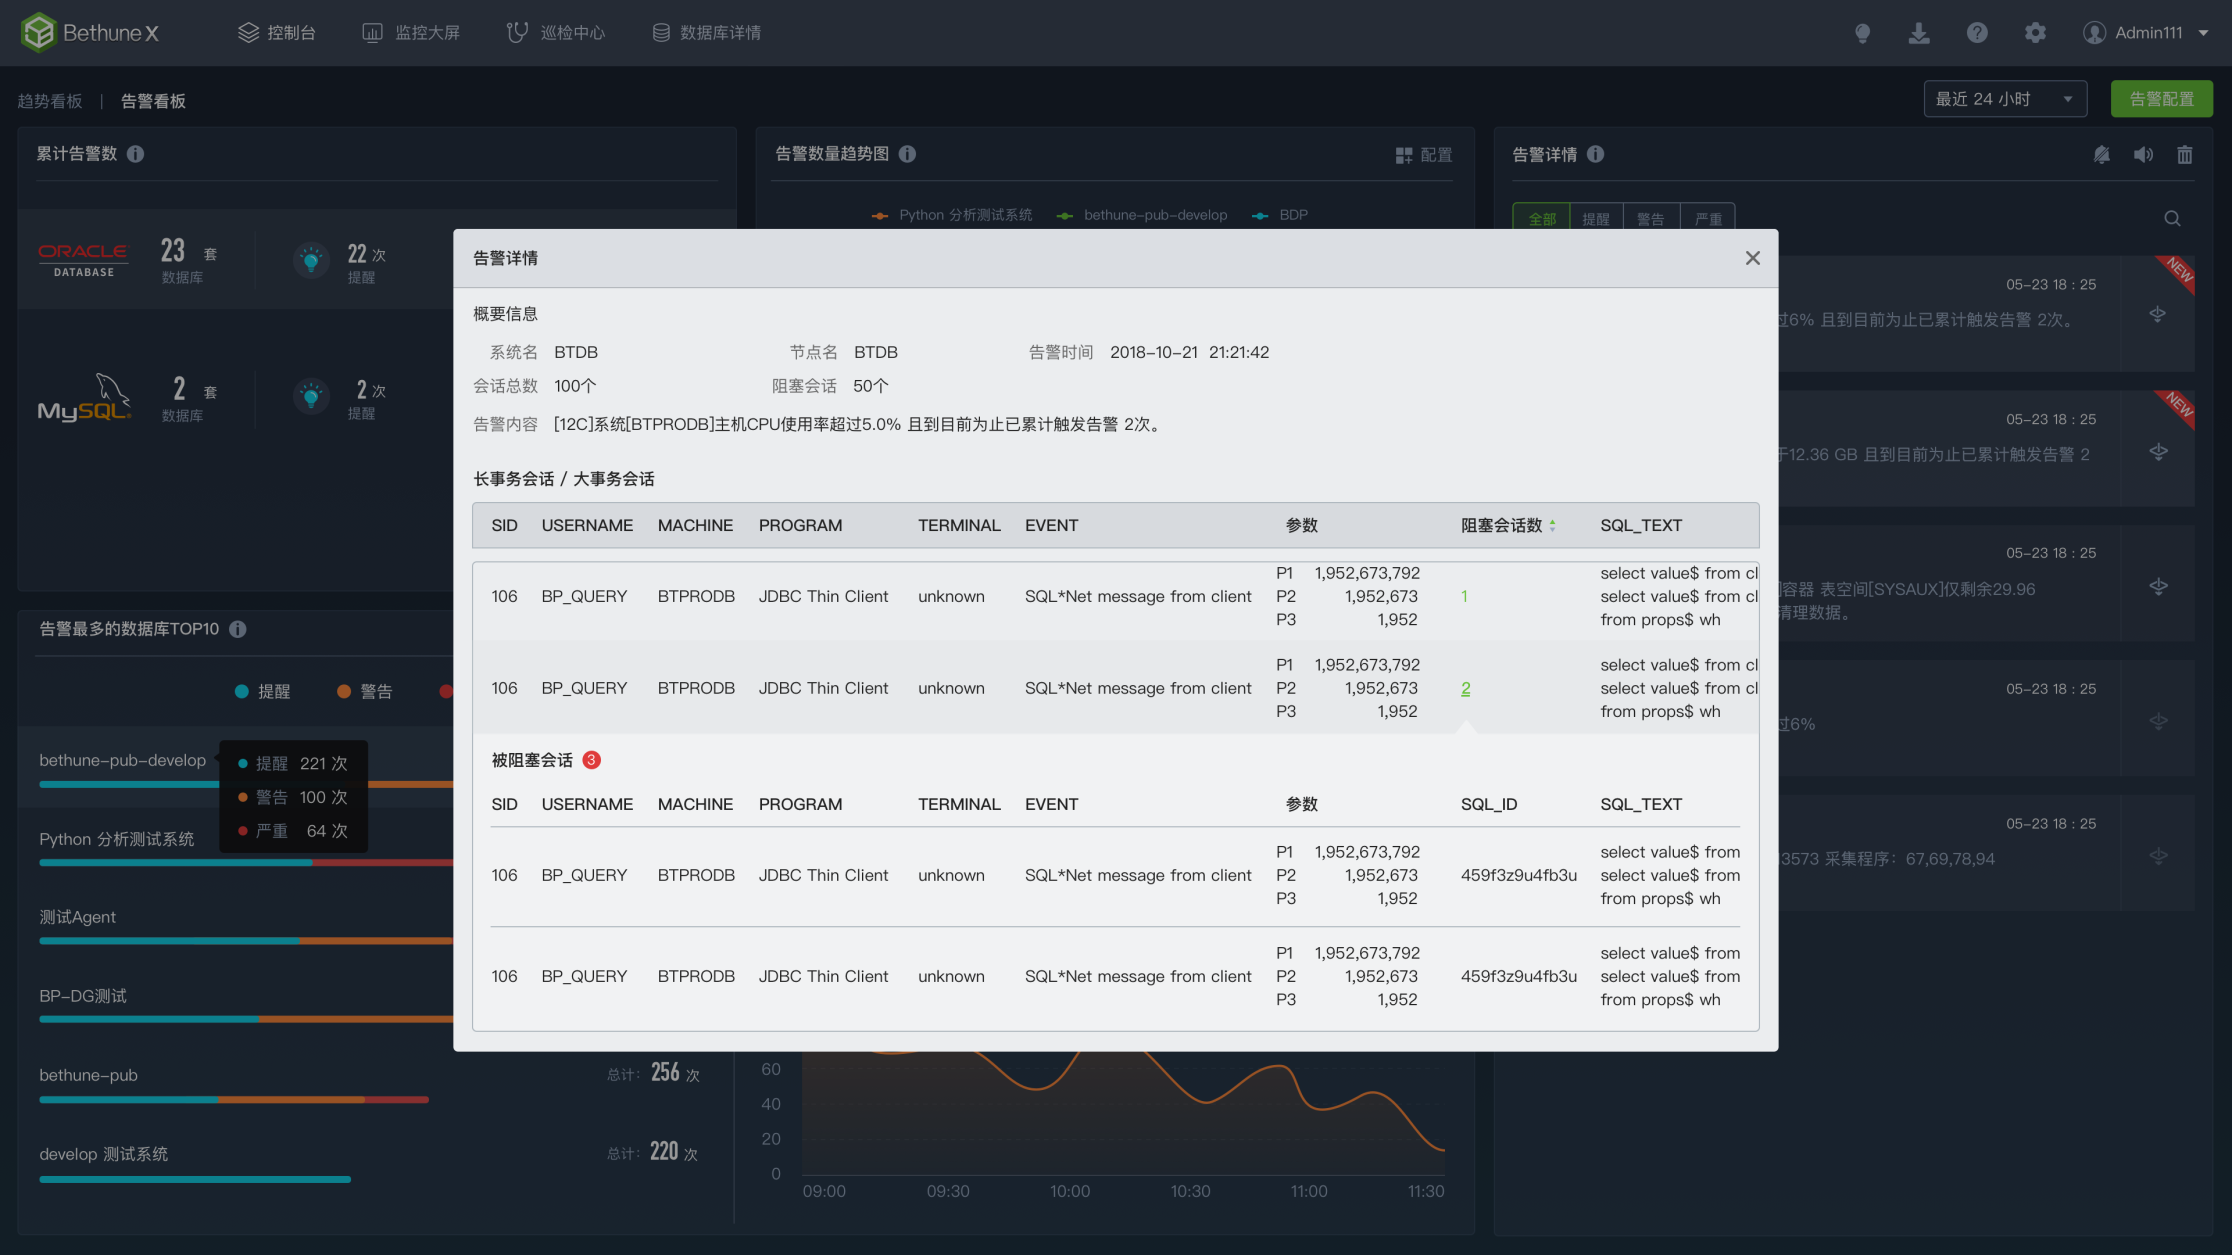Screen dimensions: 2232x1255
Task: Close the 告警详情 dialog
Action: point(1752,259)
